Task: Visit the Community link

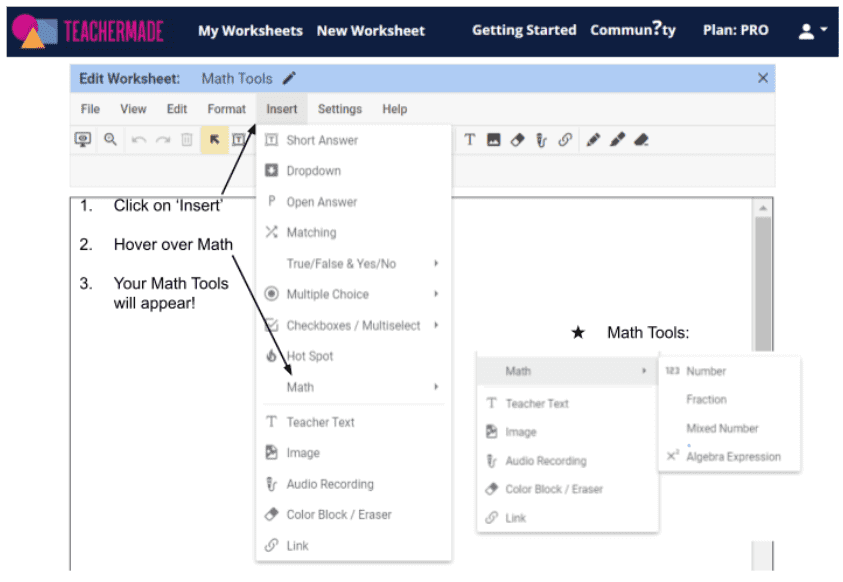Action: pos(633,30)
